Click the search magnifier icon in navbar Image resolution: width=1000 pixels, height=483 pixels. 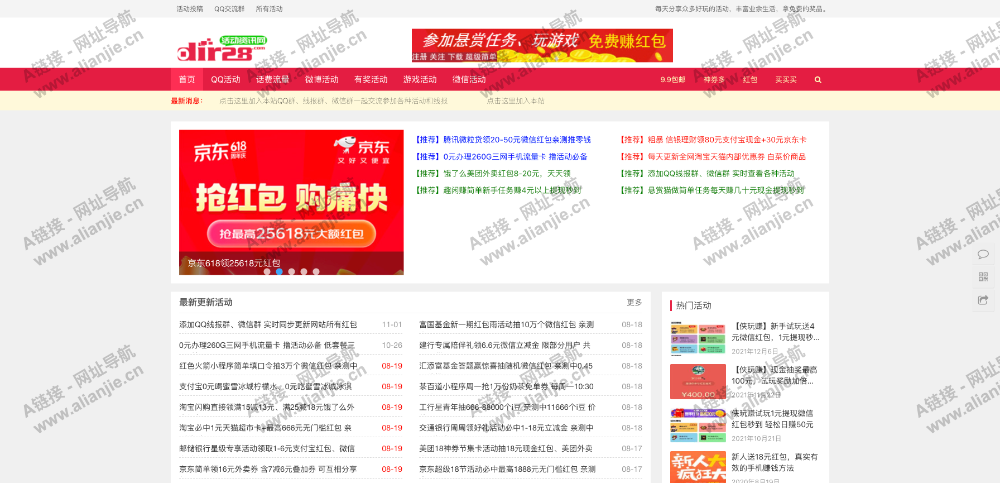point(818,79)
